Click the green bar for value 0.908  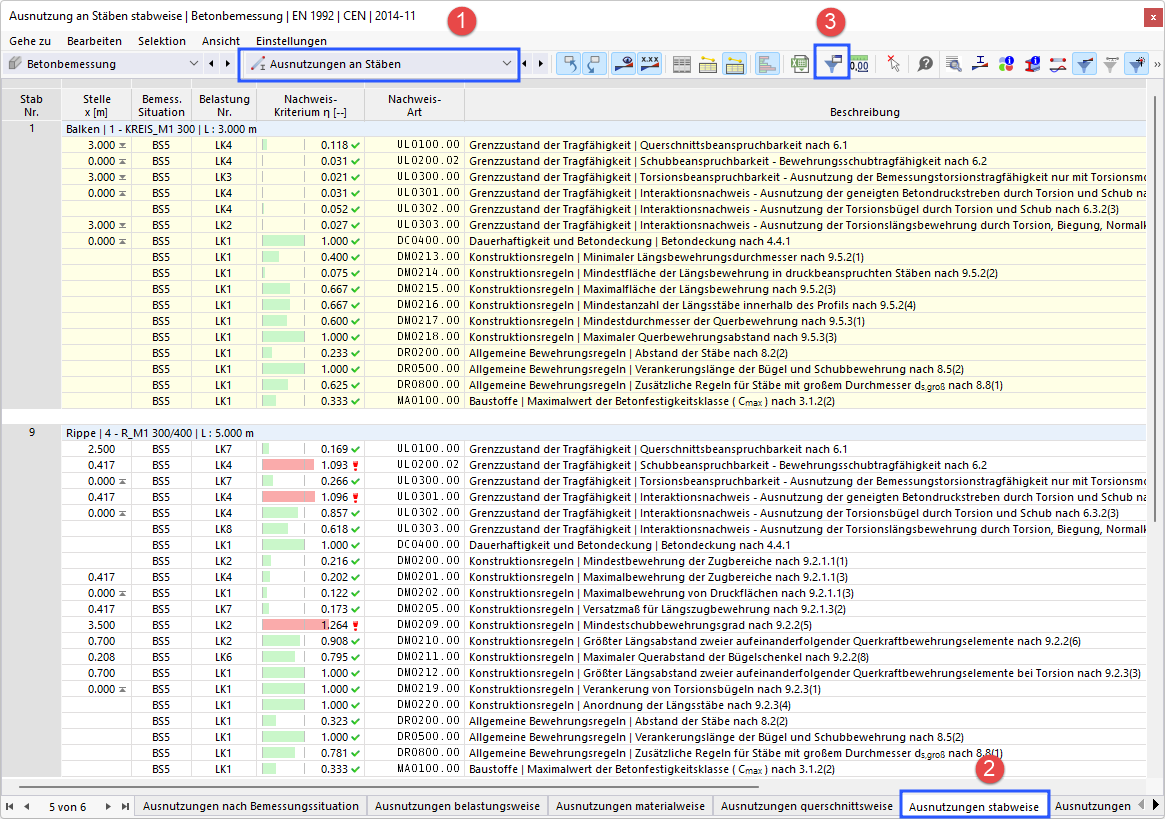[x=281, y=641]
